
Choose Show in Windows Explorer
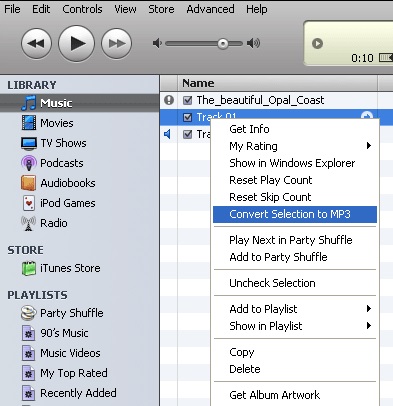295,163
